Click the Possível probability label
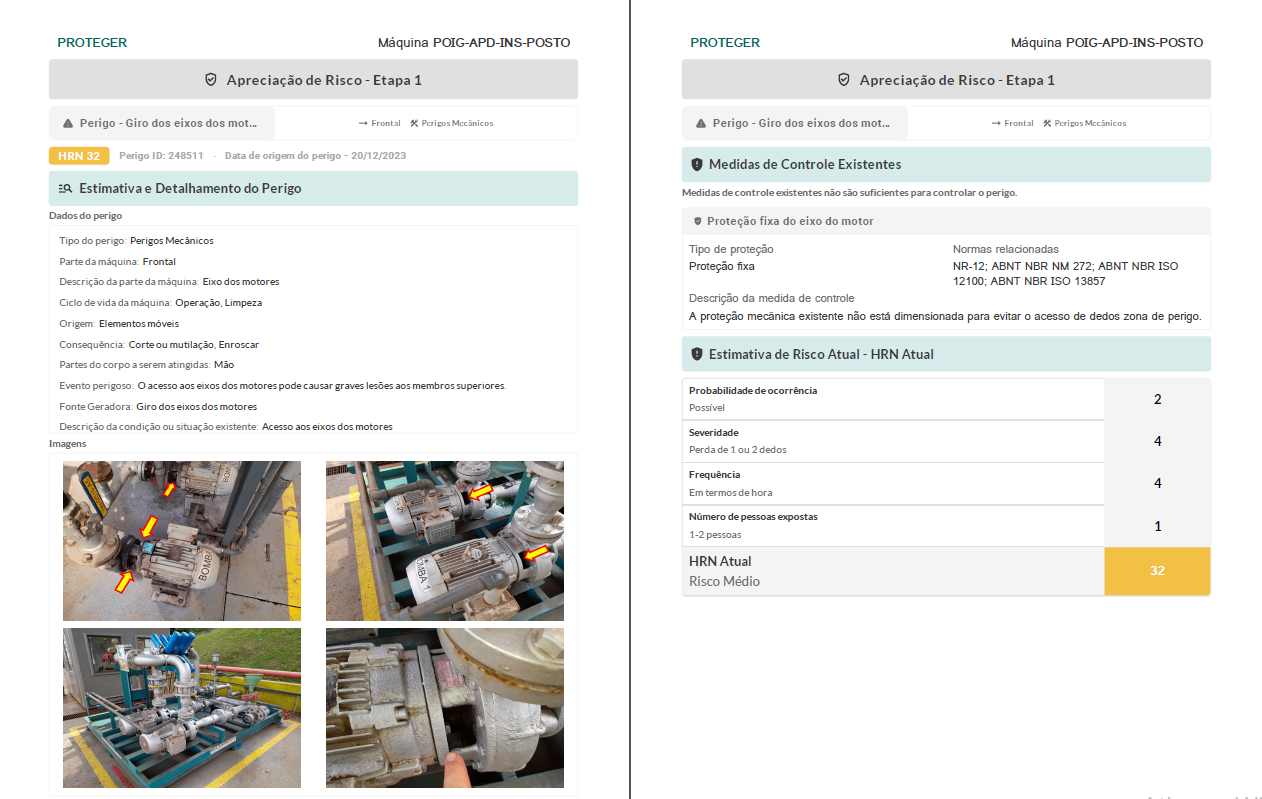Viewport: 1262px width, 799px height. pos(707,408)
